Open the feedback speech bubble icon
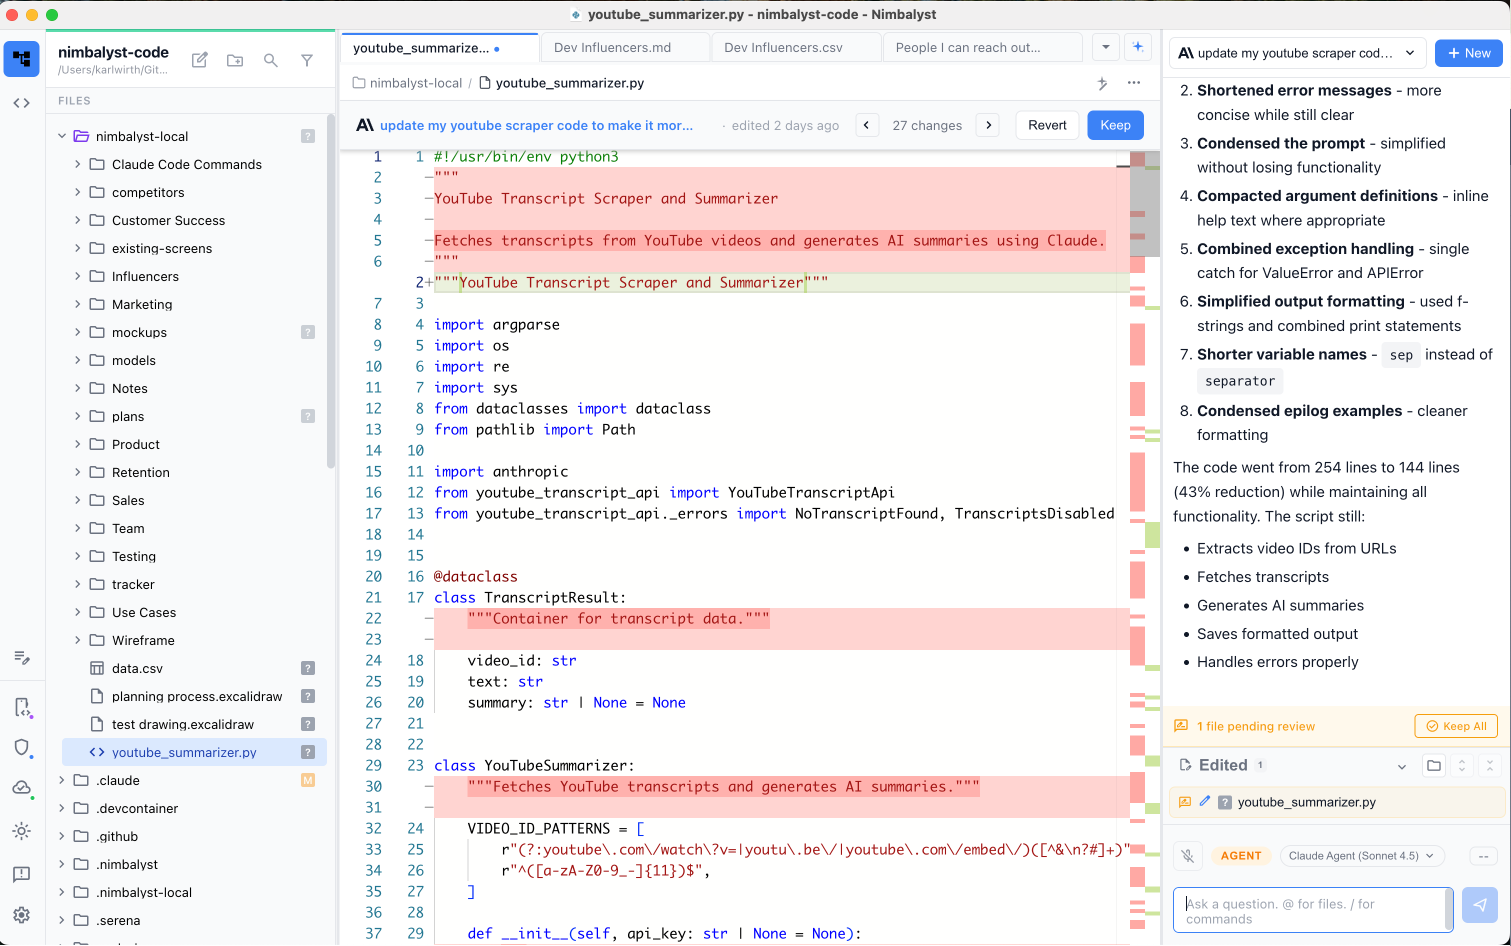Image resolution: width=1511 pixels, height=946 pixels. click(22, 874)
